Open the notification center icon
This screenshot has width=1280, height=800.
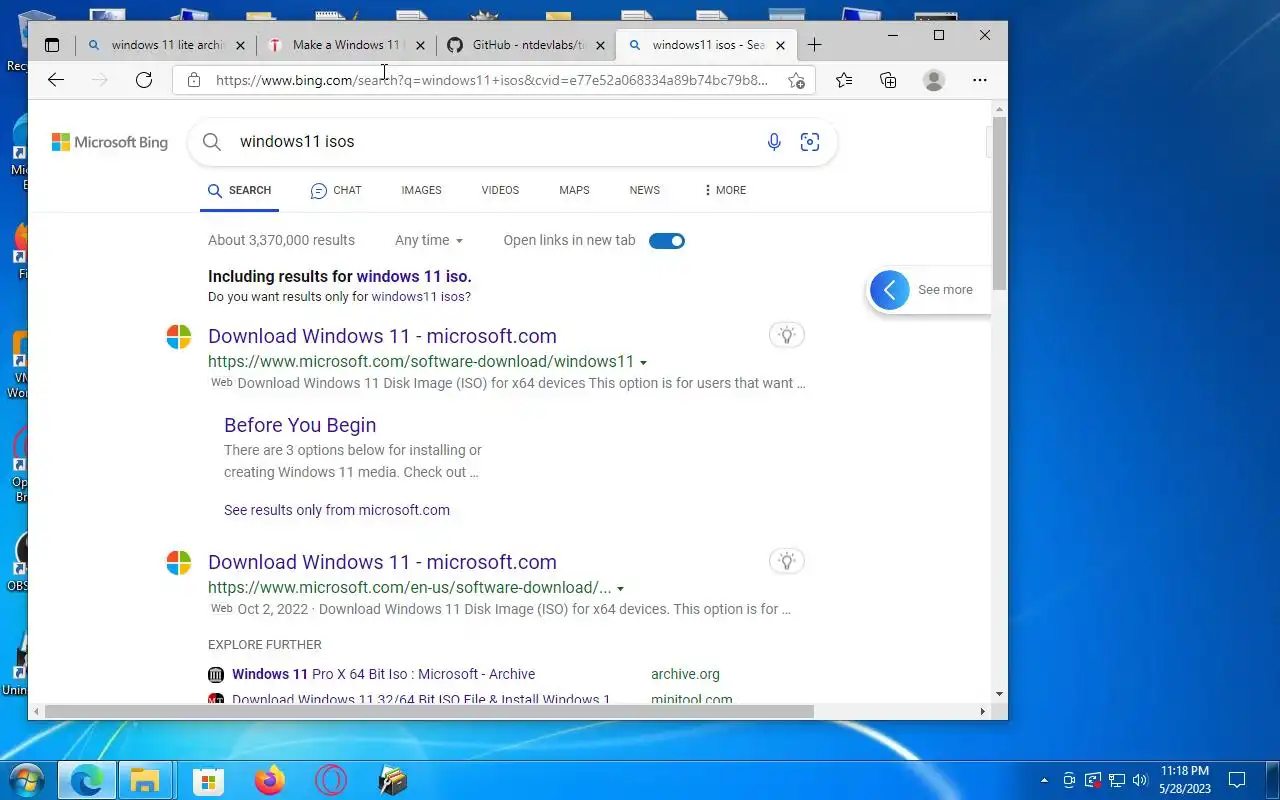pos(1237,780)
